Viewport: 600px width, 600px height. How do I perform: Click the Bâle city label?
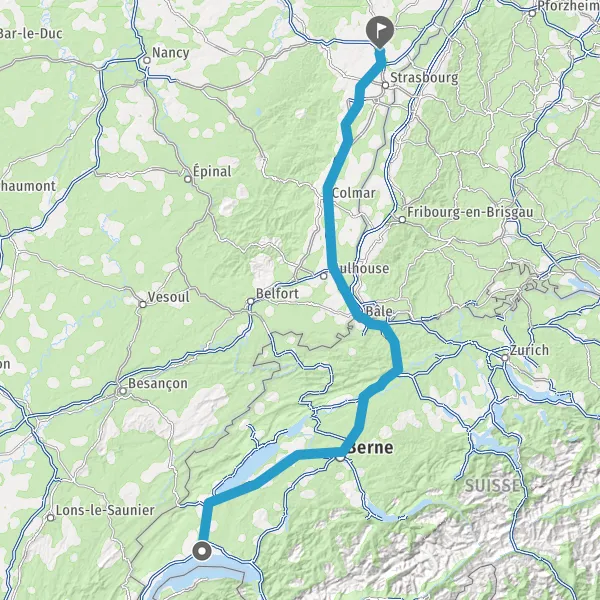click(379, 310)
